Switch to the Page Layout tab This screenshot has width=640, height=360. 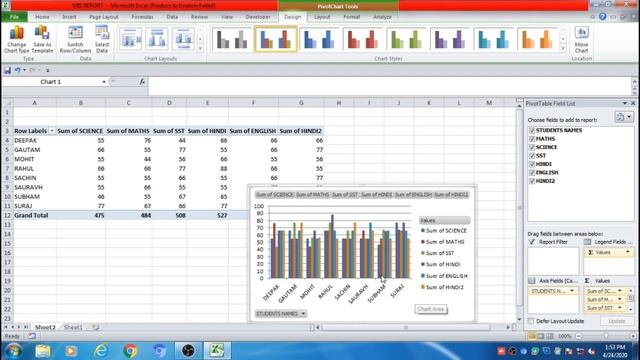104,17
